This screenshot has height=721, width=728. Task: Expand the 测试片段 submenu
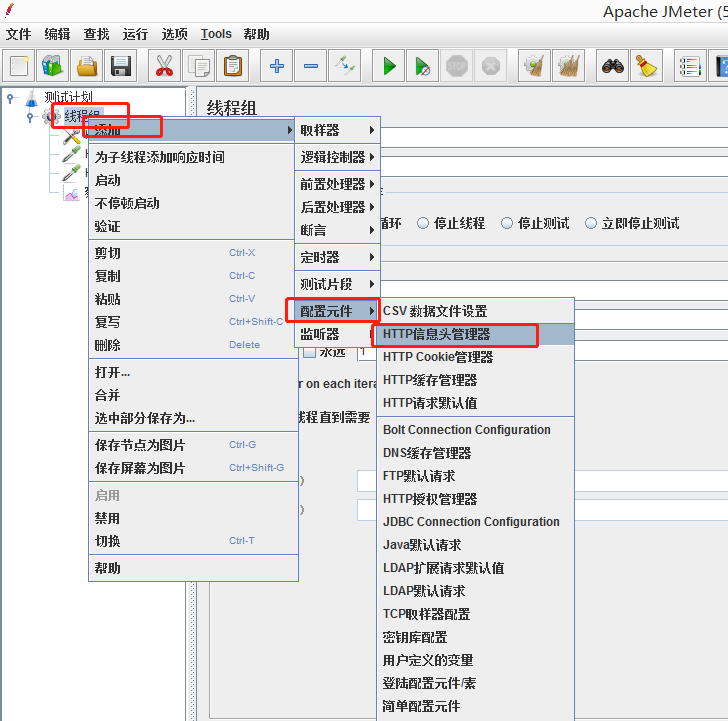(338, 284)
